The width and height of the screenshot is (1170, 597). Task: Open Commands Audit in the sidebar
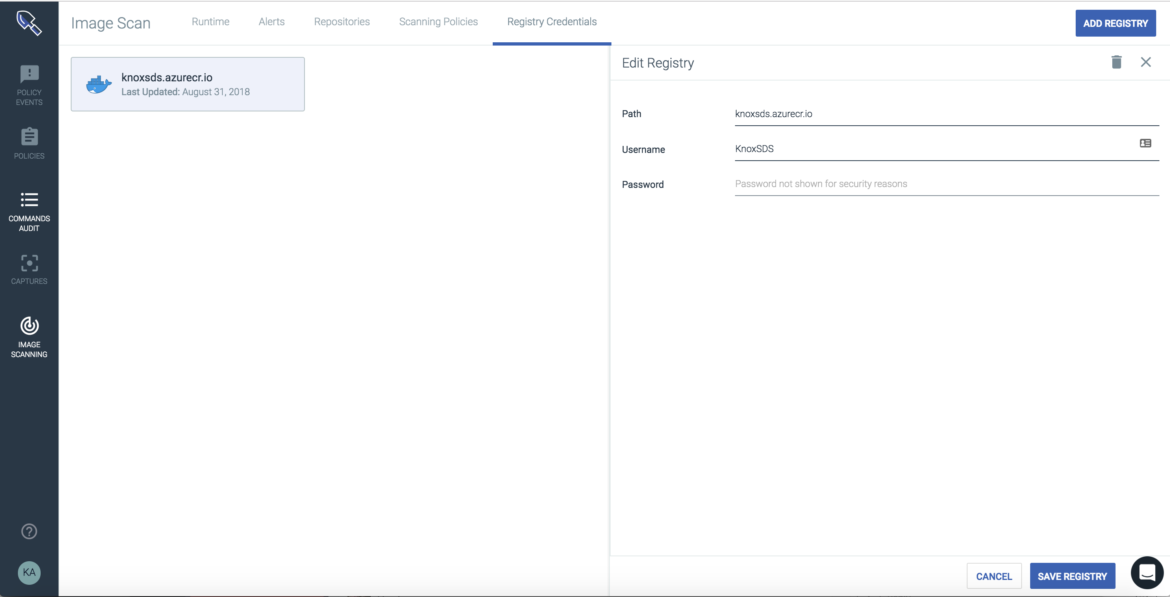[x=29, y=211]
